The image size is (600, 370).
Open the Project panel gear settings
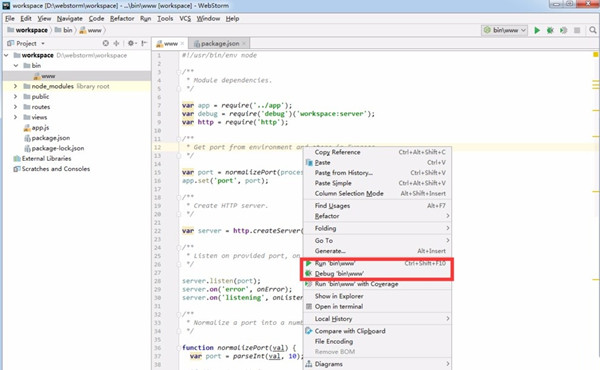[x=132, y=43]
